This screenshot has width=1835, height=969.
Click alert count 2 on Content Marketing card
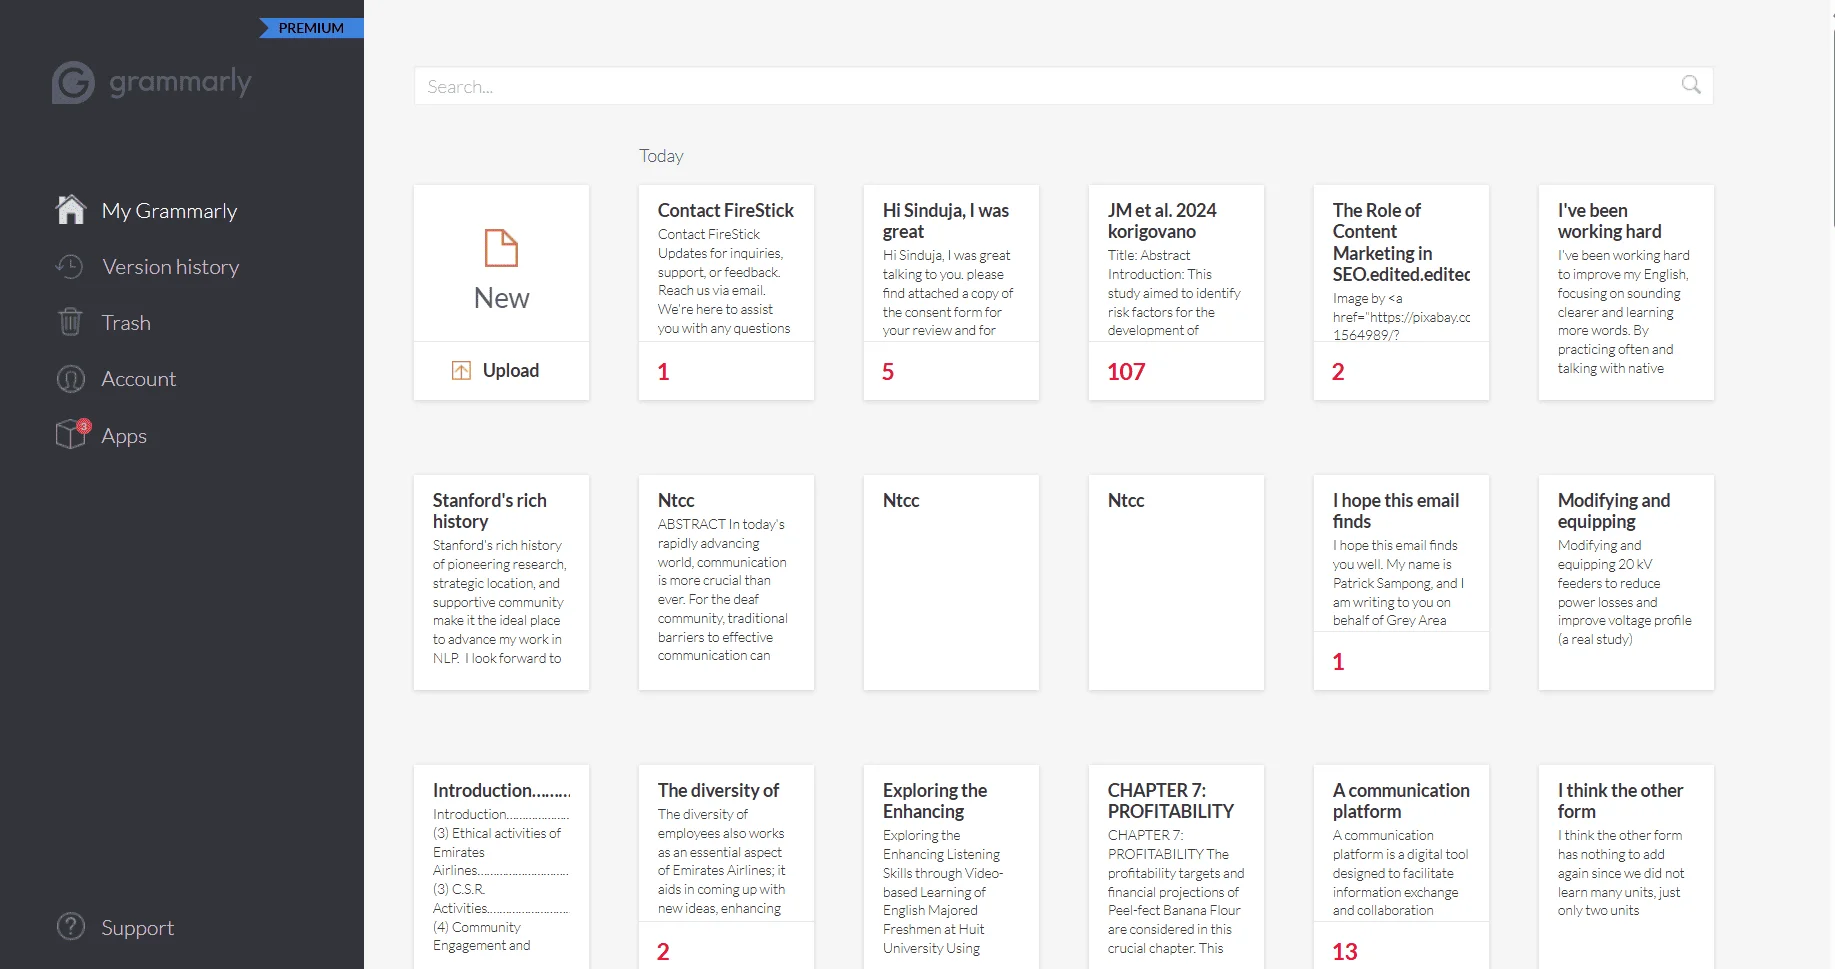point(1338,372)
